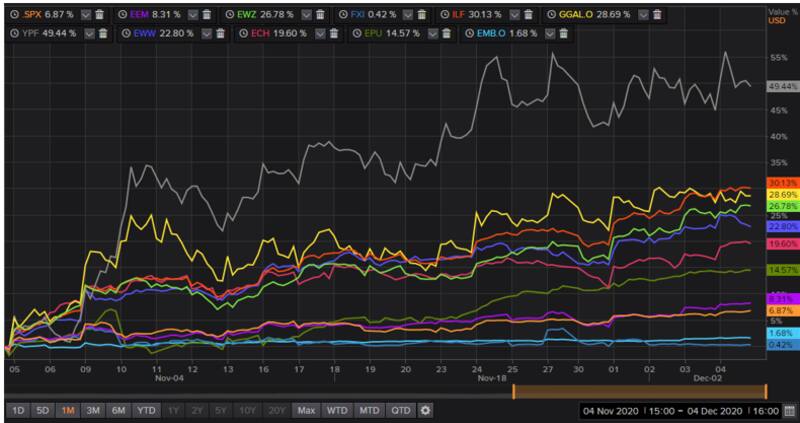The width and height of the screenshot is (800, 423).
Task: Select the 3M time range
Action: (91, 410)
